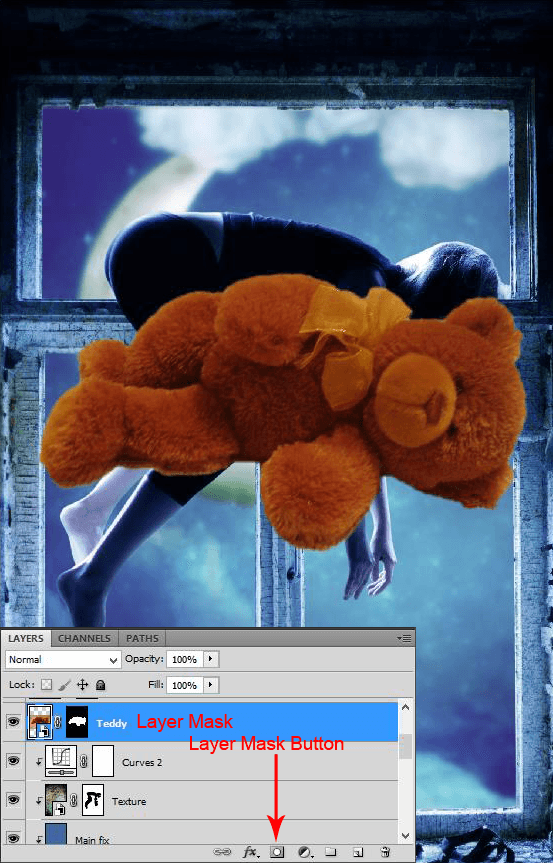Expand the Fill slider arrow
553x863 pixels.
pos(211,685)
